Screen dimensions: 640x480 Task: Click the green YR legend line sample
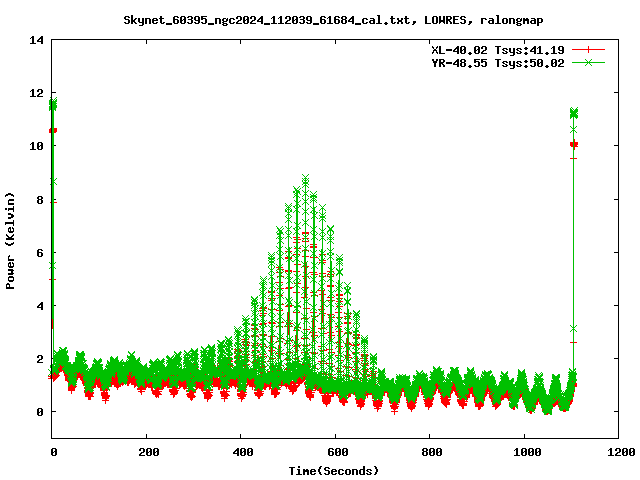click(588, 62)
